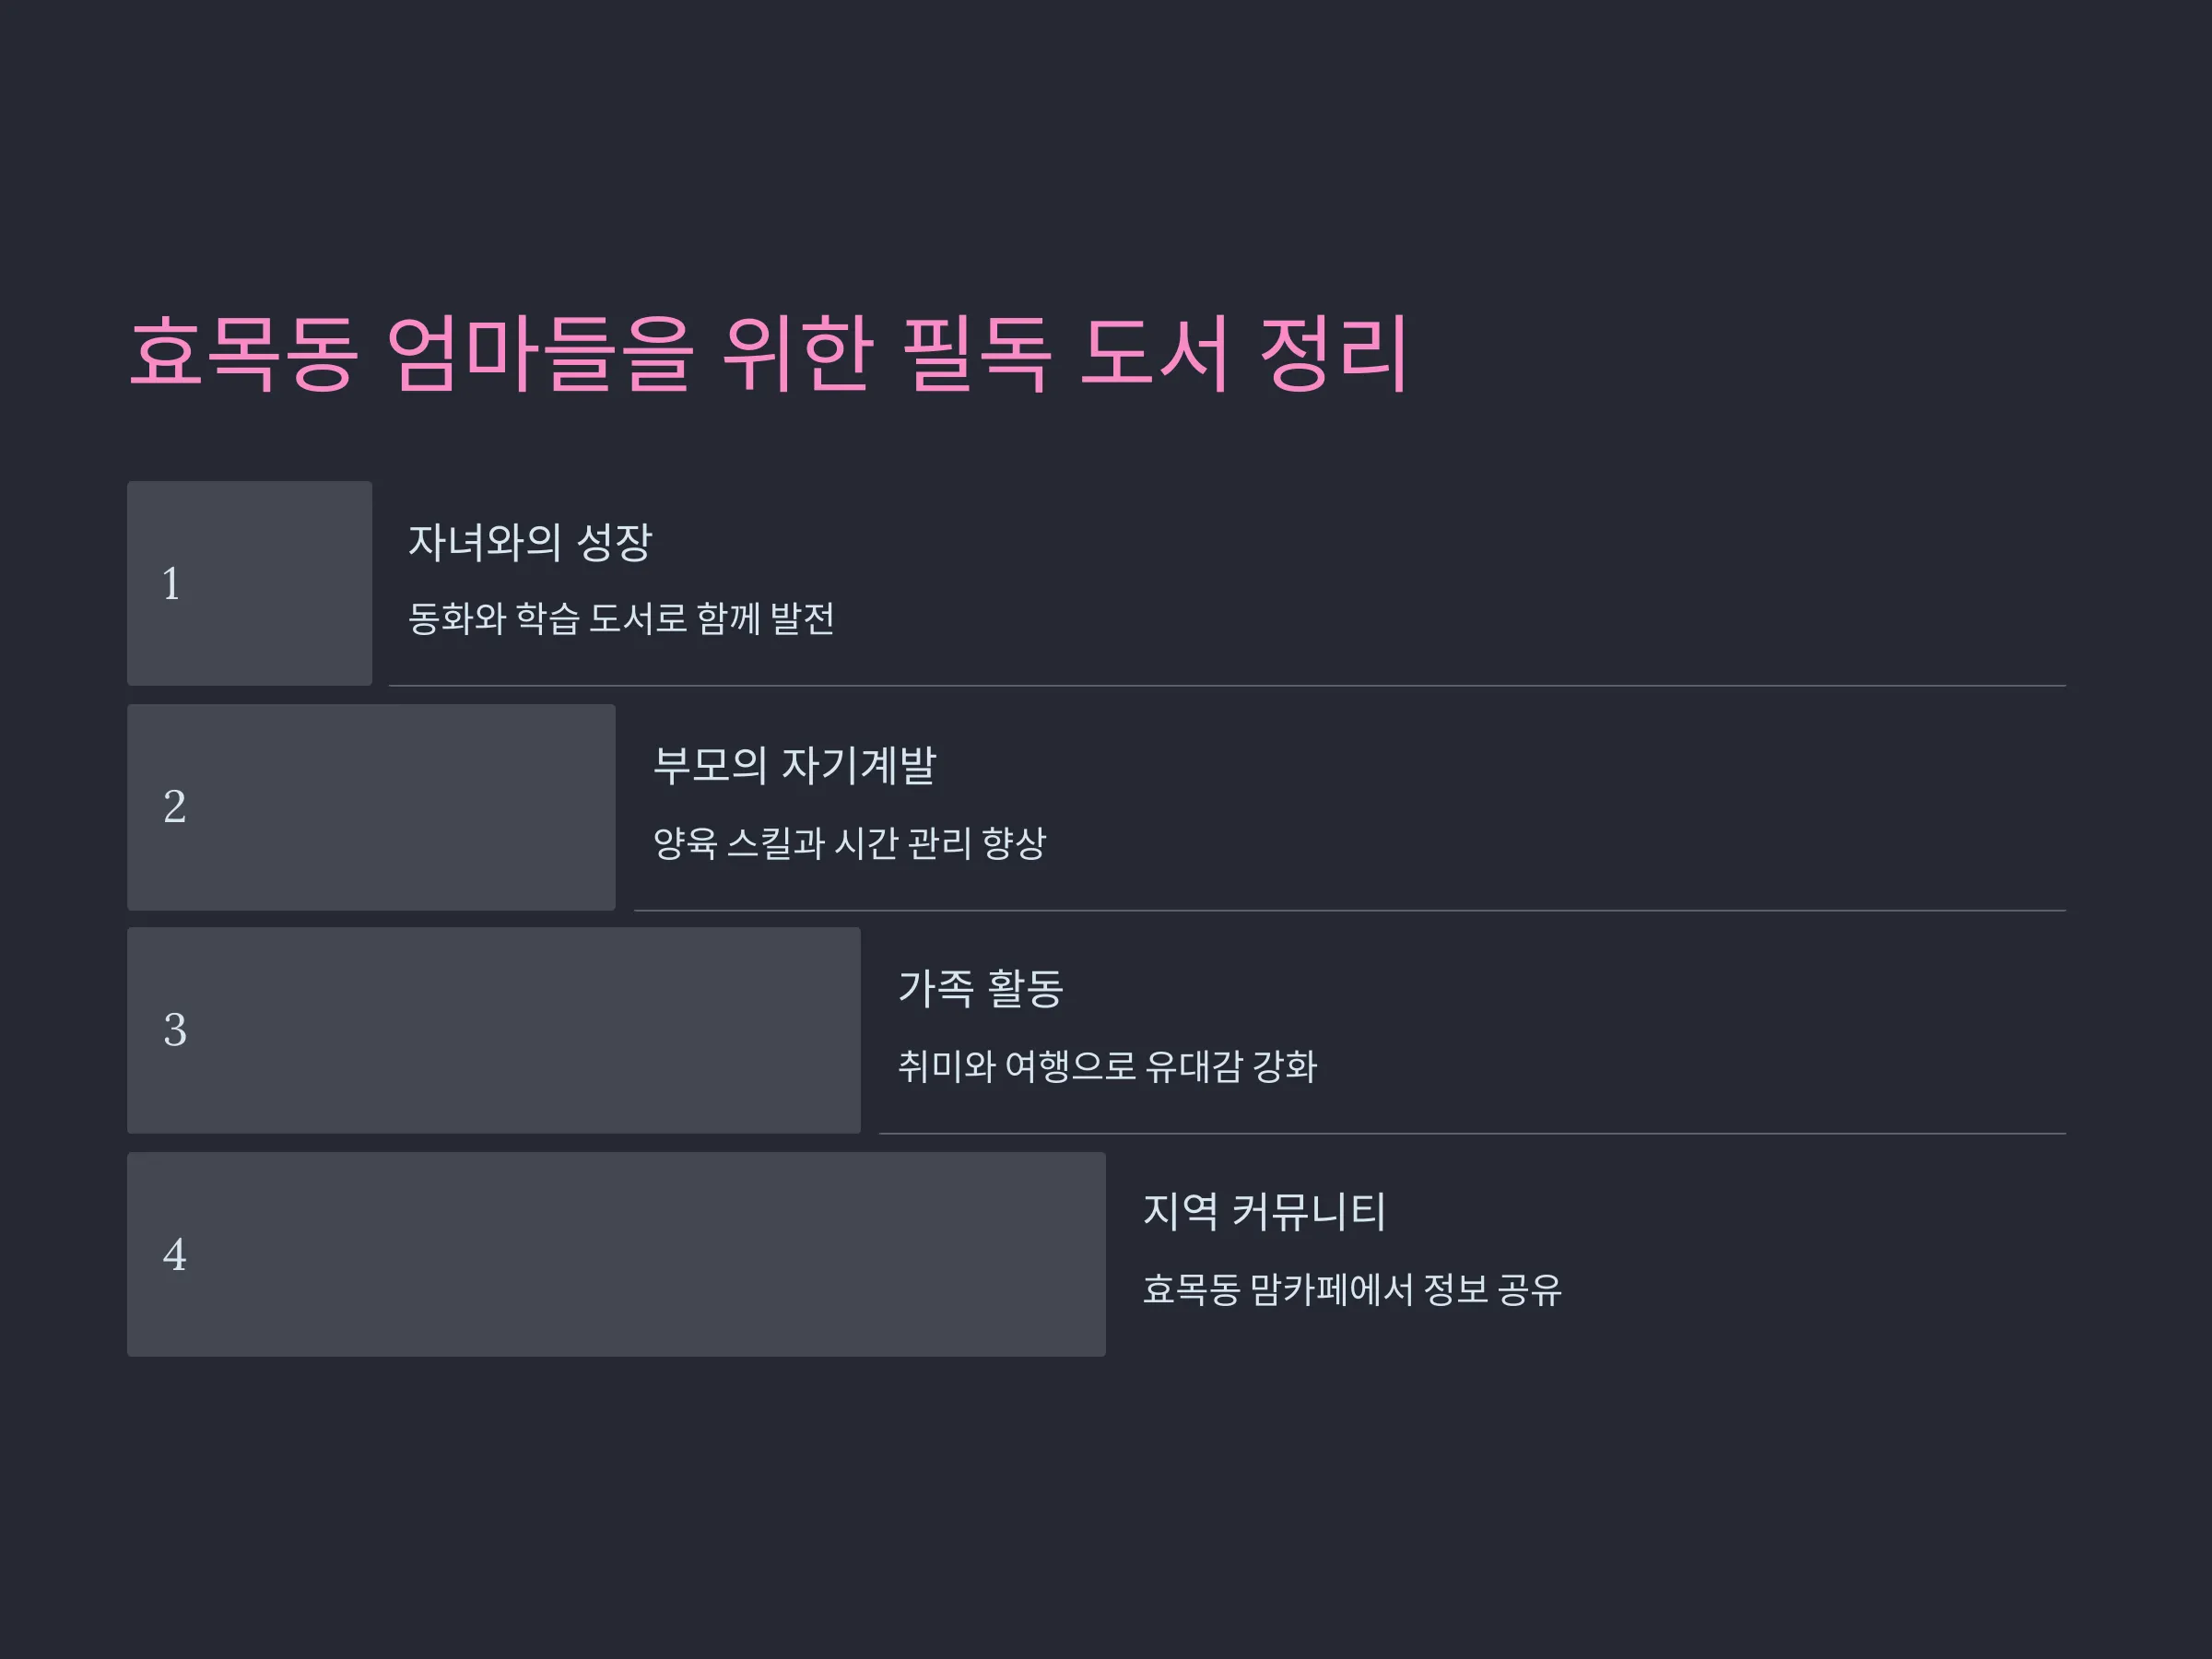Click the divider line under 자녀와의 성장 section
The height and width of the screenshot is (1659, 2212).
[x=1227, y=686]
